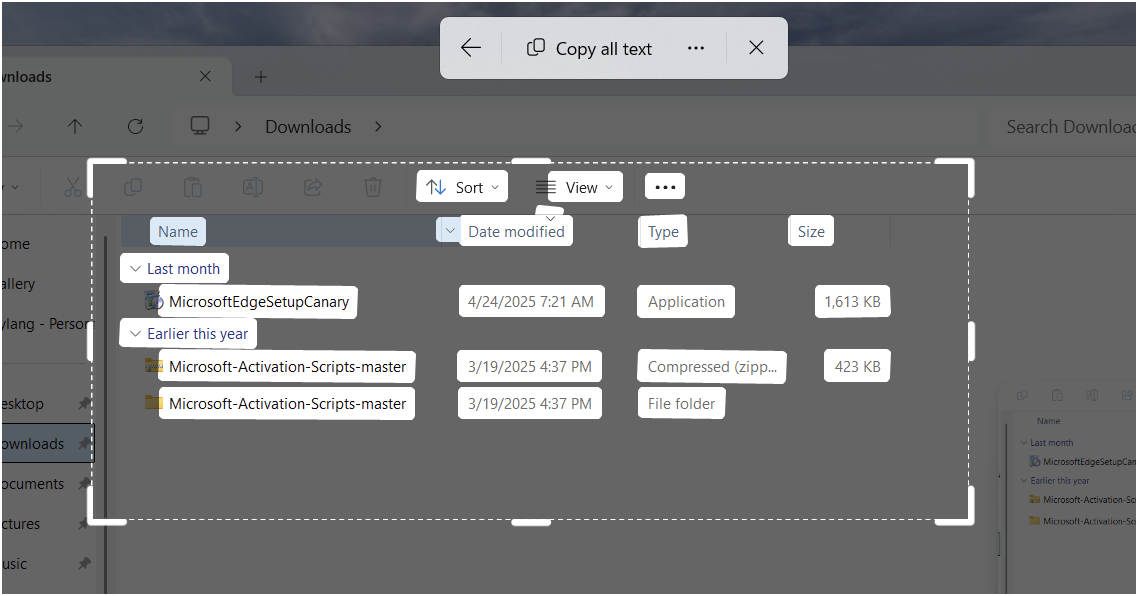This screenshot has width=1138, height=596.
Task: Click the pin icon beside Music
Action: point(85,563)
